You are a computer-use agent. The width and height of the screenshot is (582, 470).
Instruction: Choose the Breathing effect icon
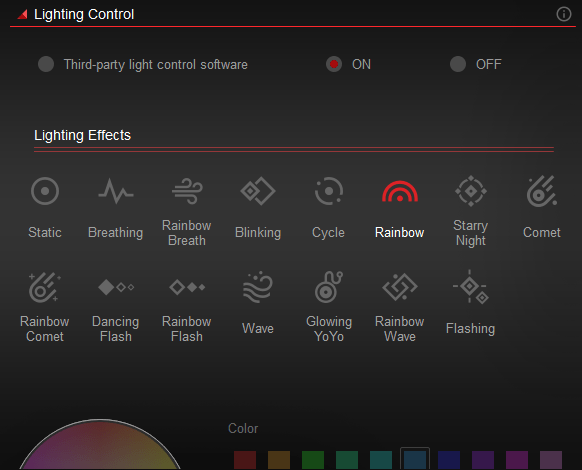[115, 191]
